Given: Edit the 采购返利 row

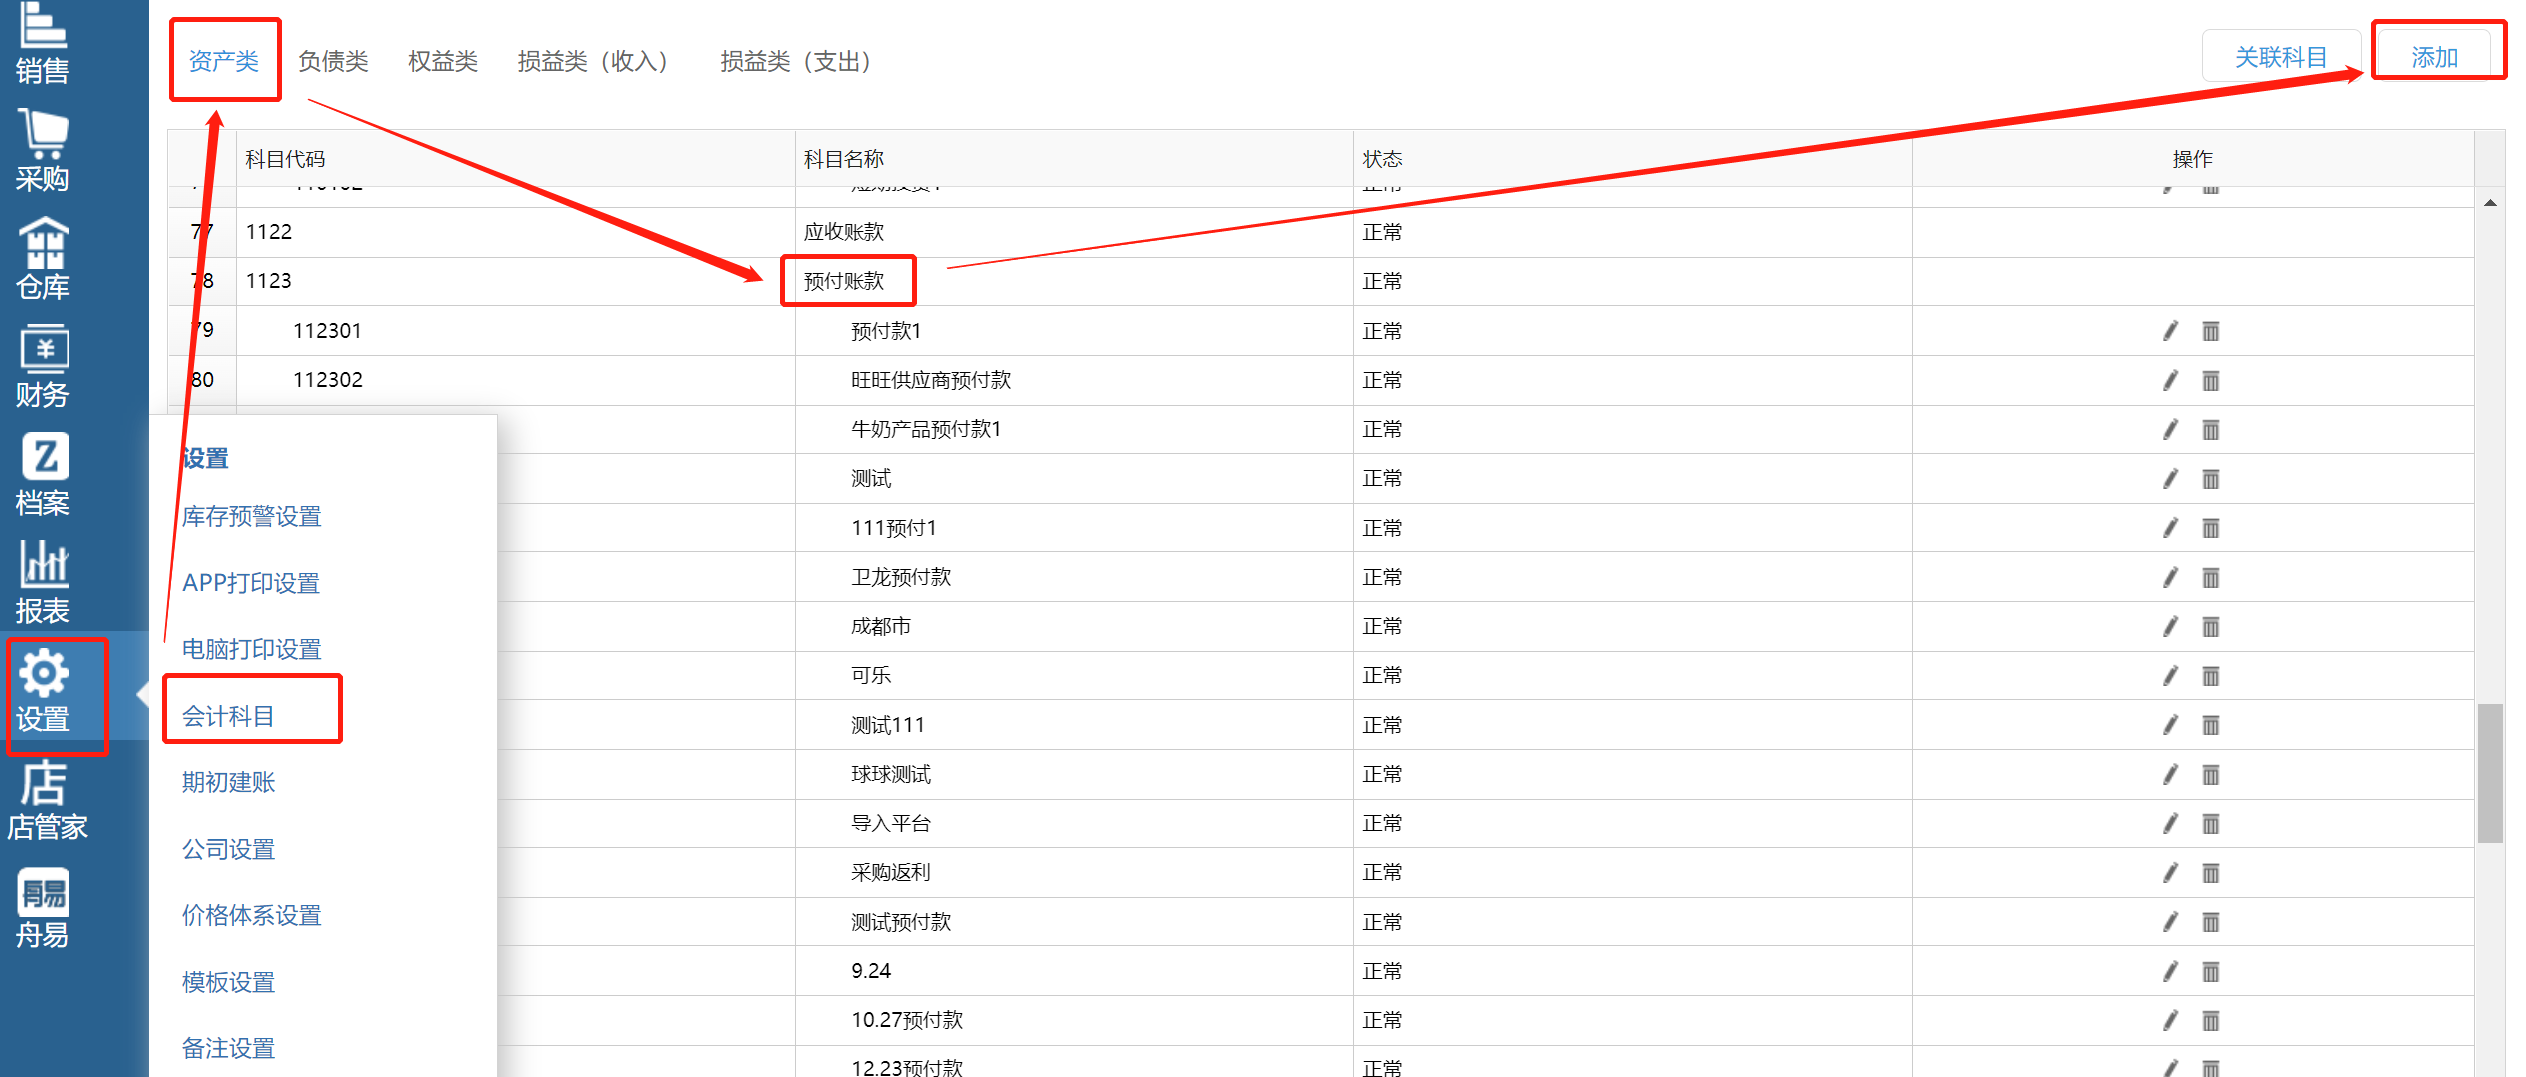Looking at the screenshot, I should [2170, 873].
